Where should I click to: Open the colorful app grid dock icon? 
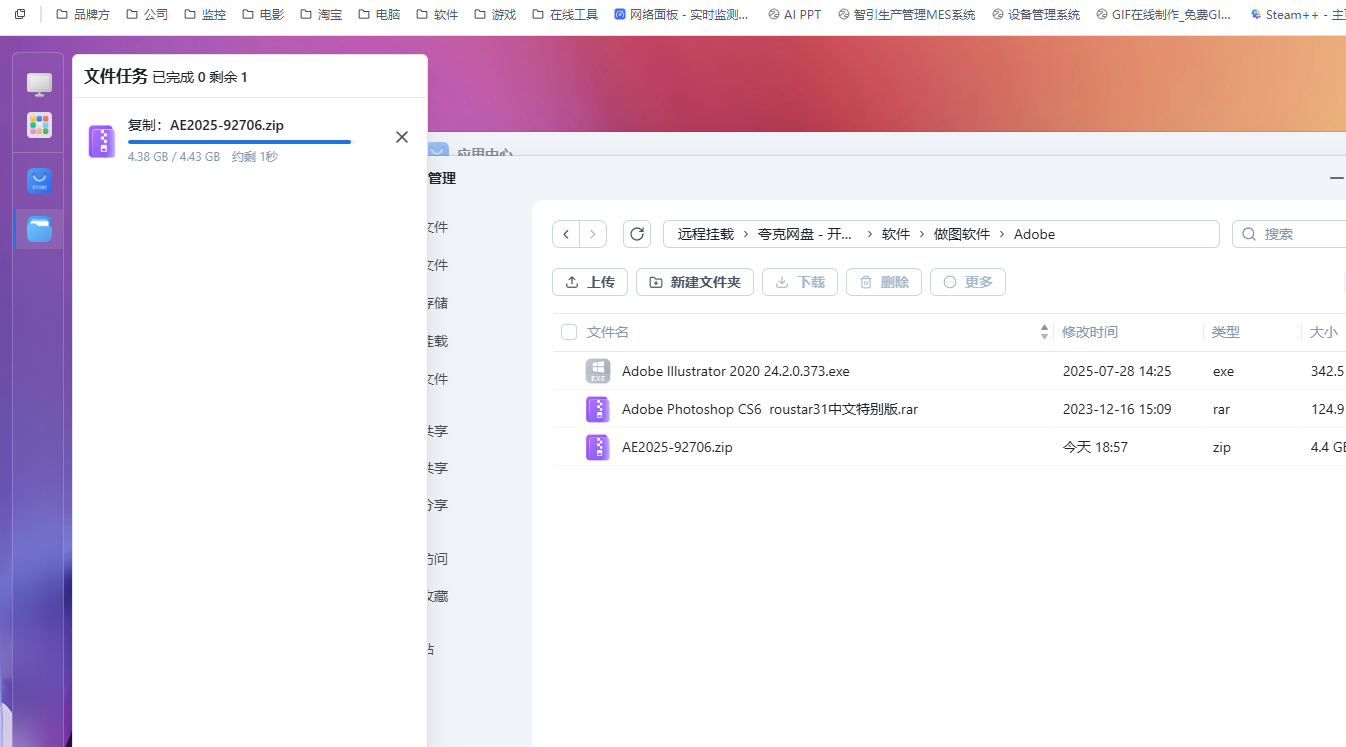39,125
